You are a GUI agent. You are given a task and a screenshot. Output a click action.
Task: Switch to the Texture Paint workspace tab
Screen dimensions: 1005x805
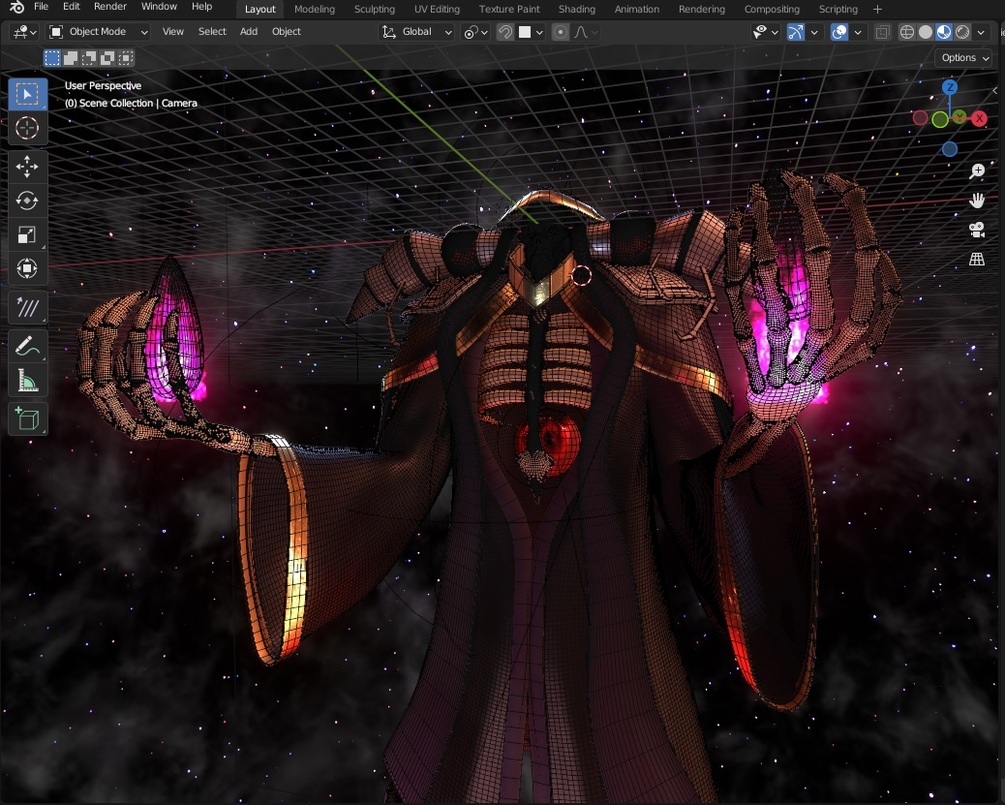(x=509, y=9)
